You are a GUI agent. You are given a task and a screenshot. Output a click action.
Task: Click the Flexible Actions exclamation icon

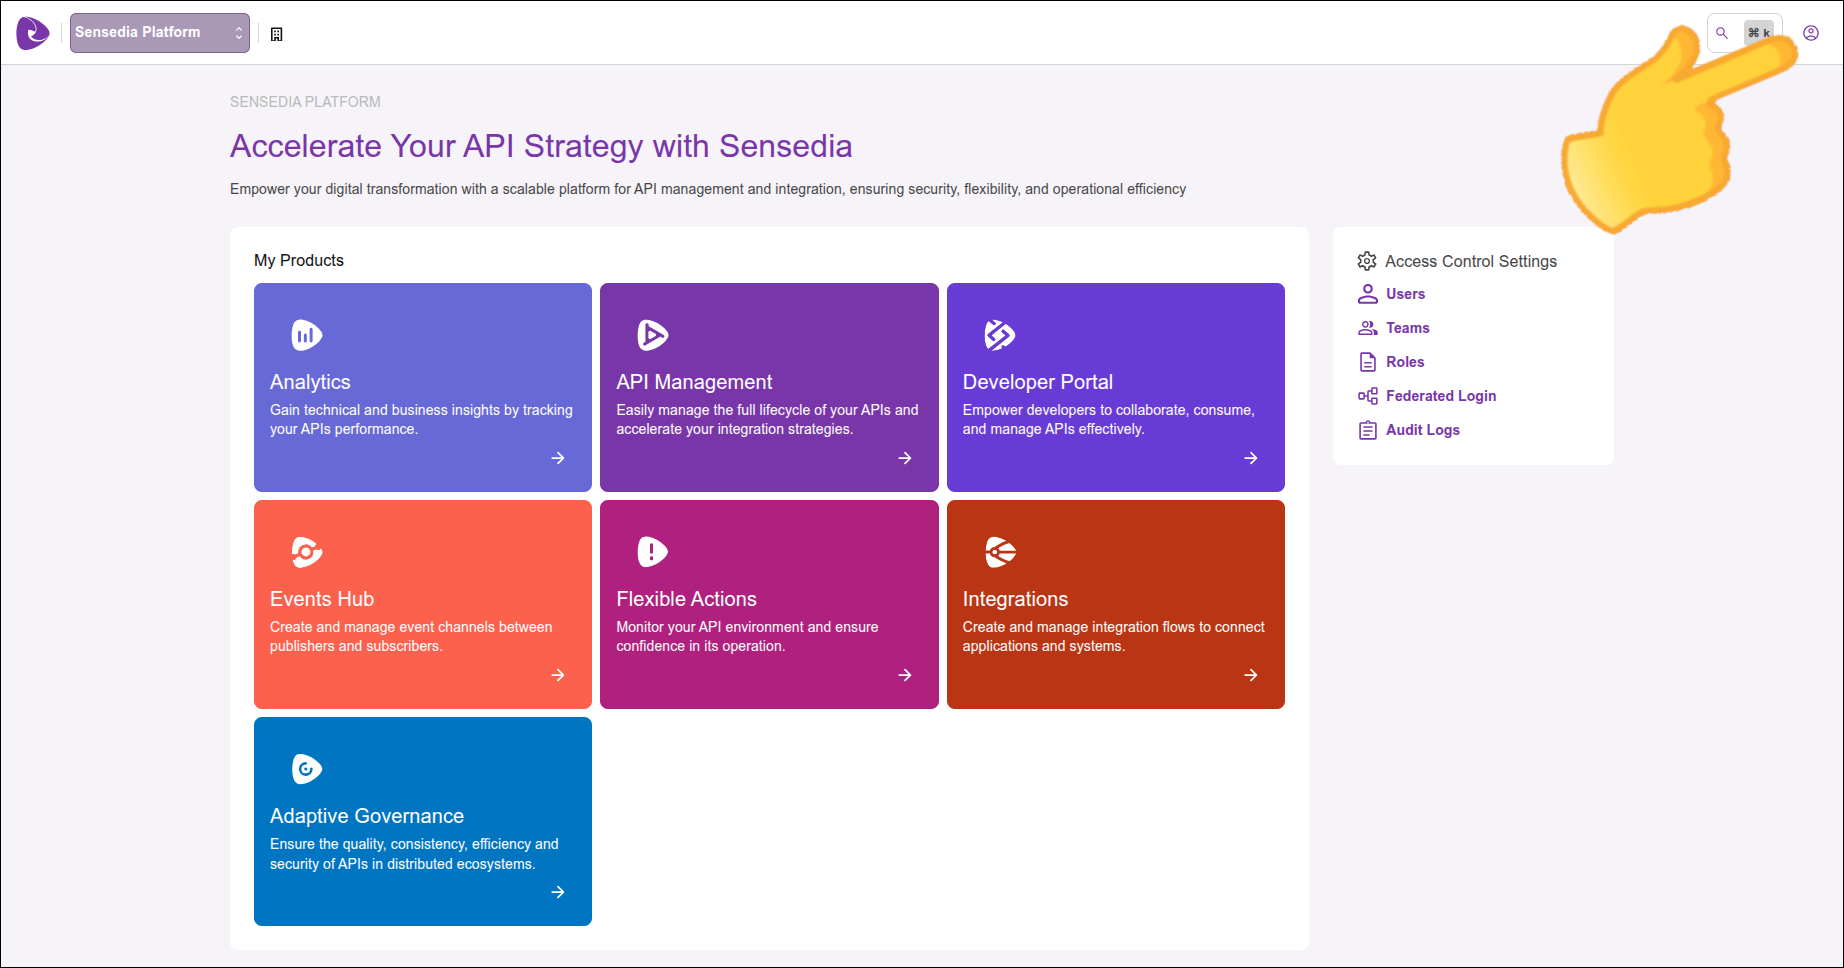click(x=652, y=552)
